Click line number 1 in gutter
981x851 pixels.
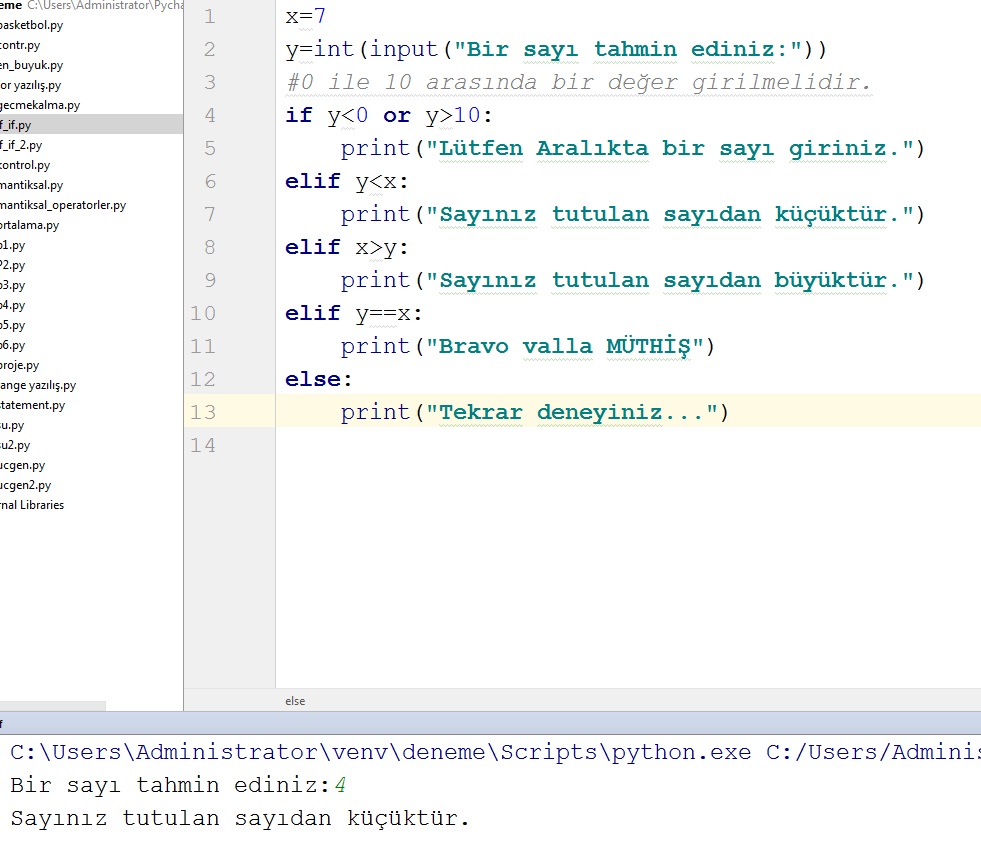pyautogui.click(x=210, y=16)
